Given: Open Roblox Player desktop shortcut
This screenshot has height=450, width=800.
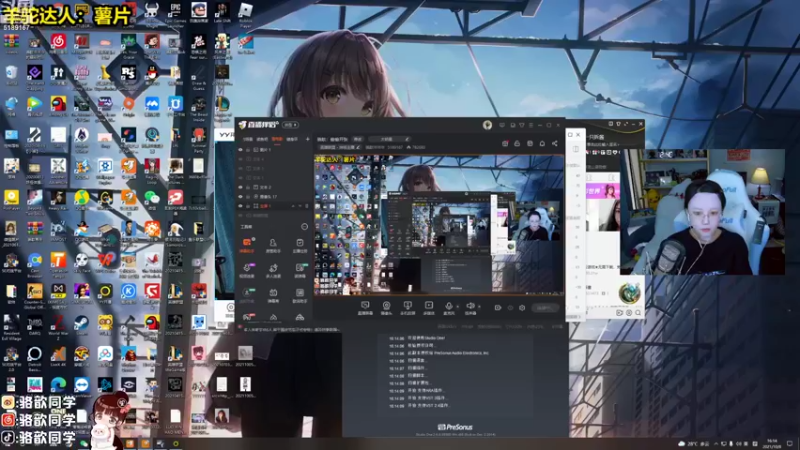Looking at the screenshot, I should (x=245, y=14).
